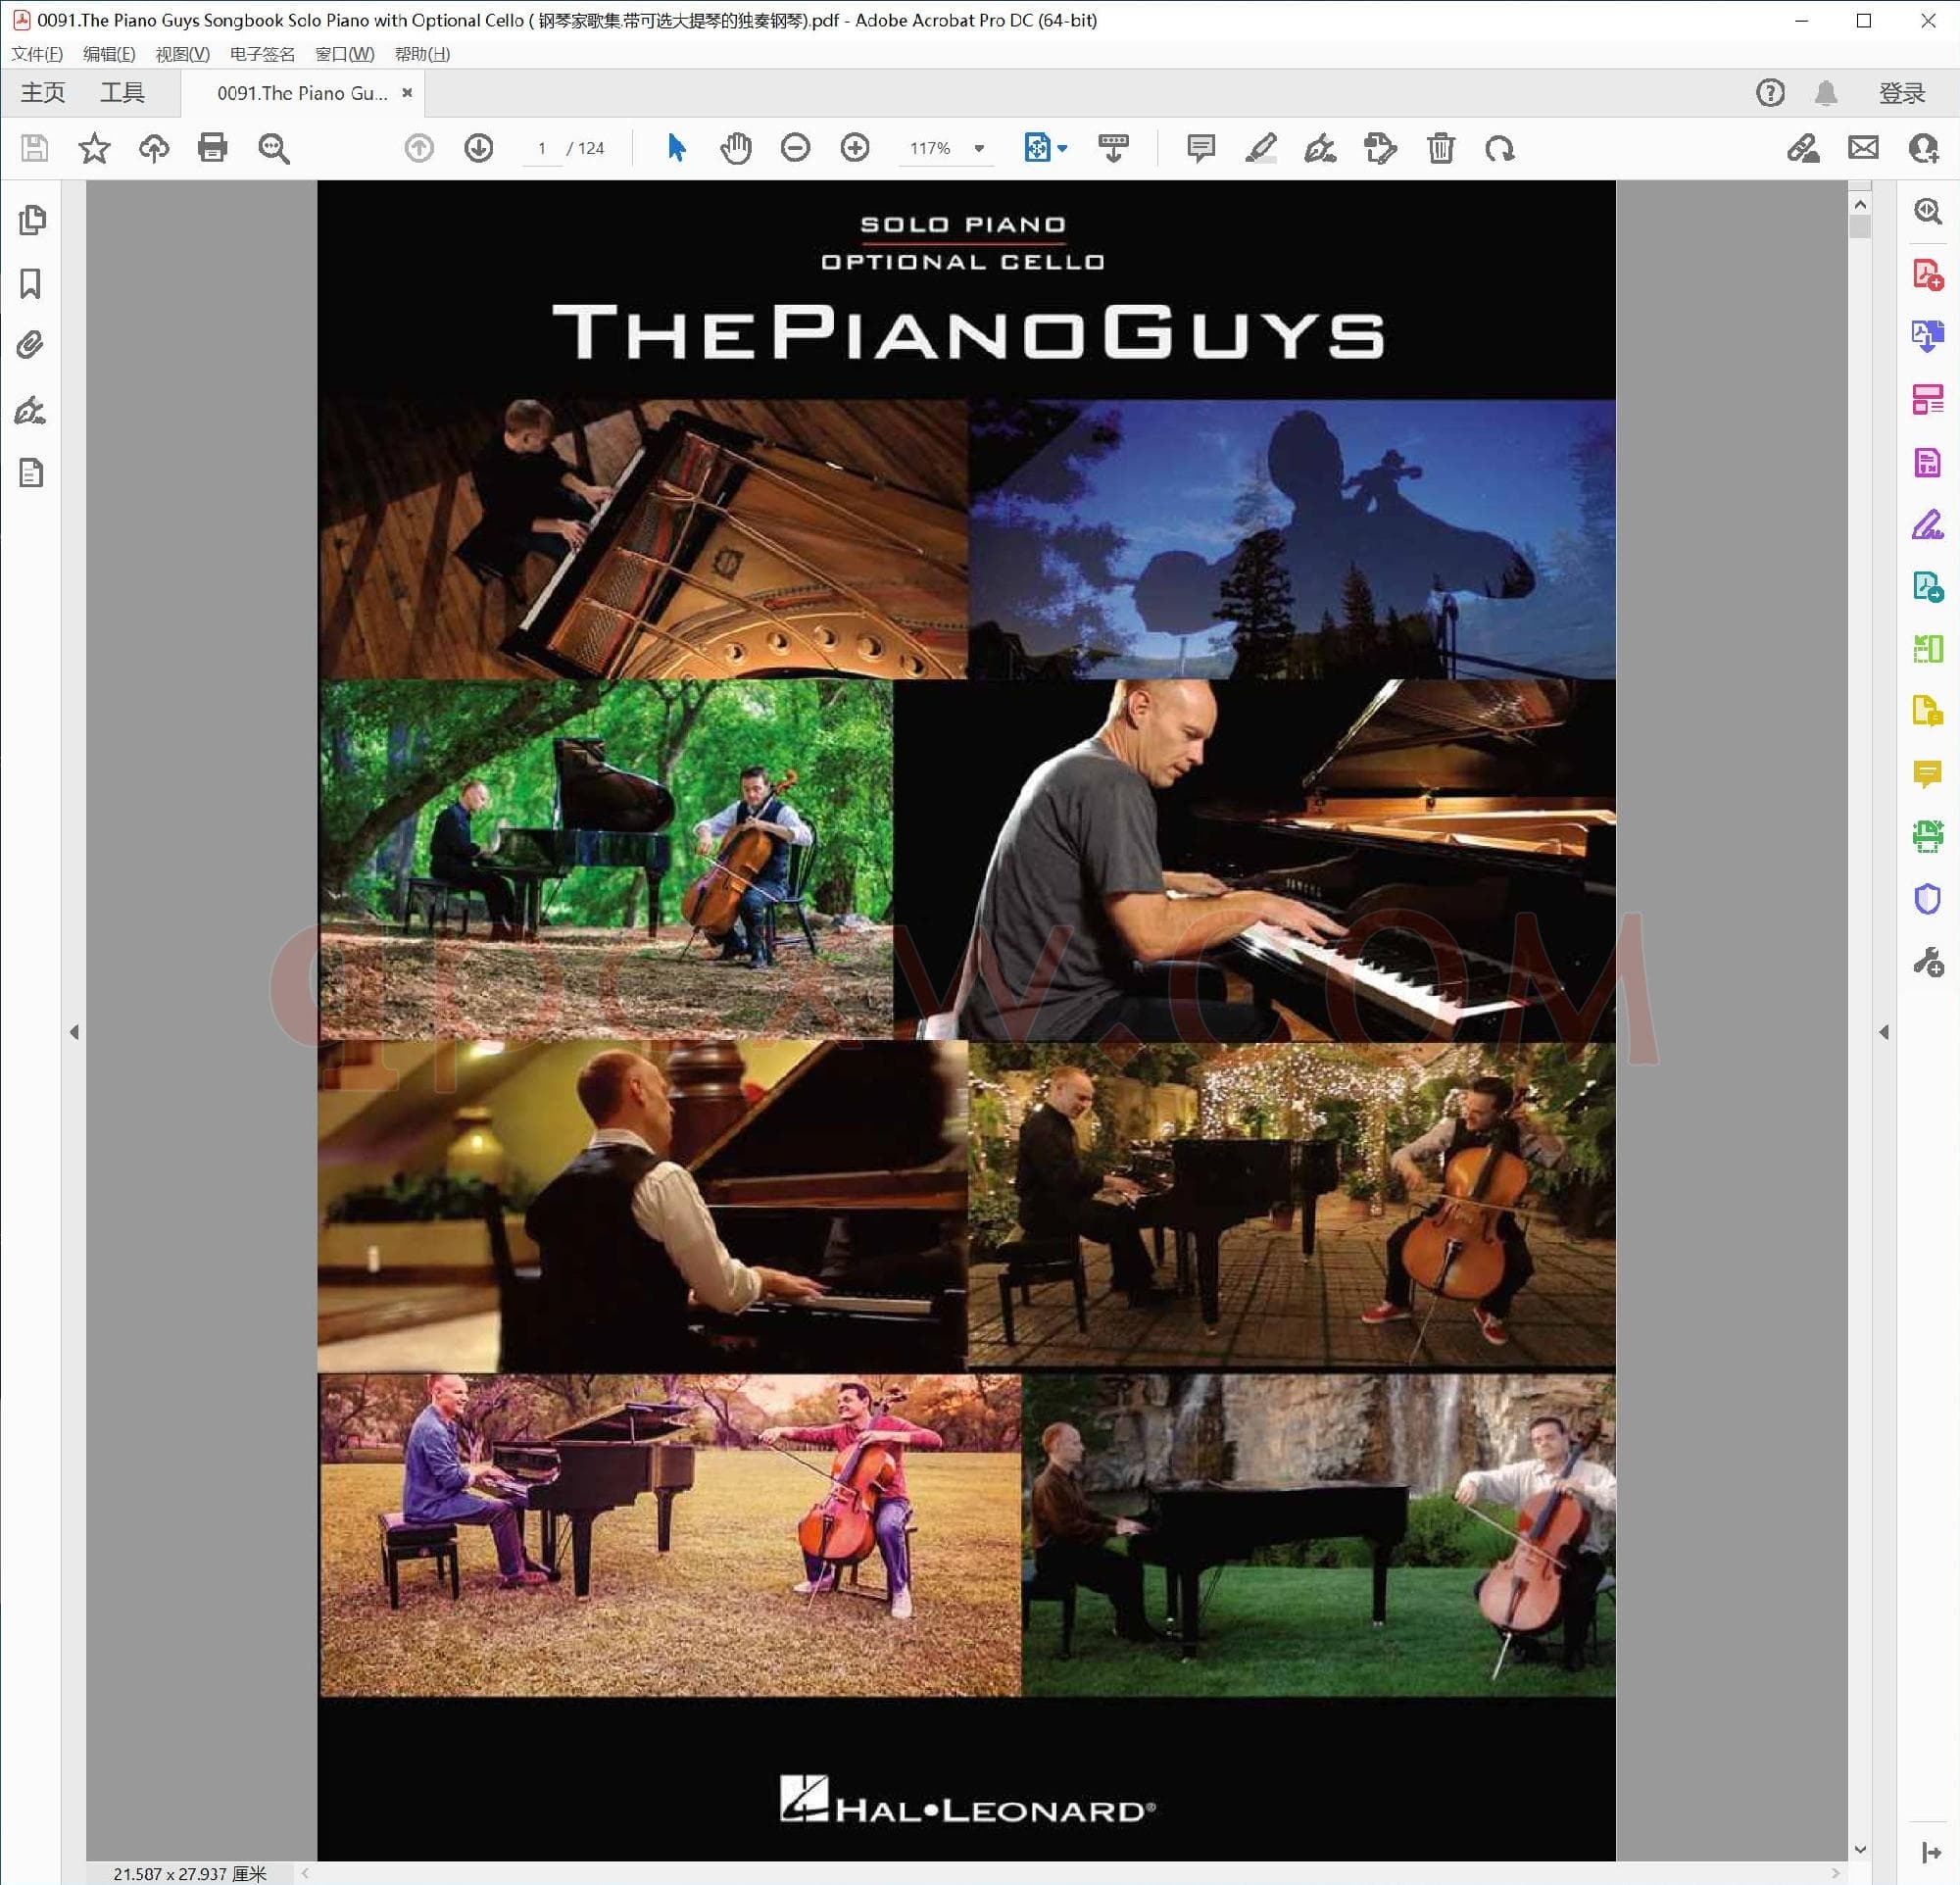The height and width of the screenshot is (1885, 1960).
Task: Switch to the 工具 tab
Action: point(122,93)
